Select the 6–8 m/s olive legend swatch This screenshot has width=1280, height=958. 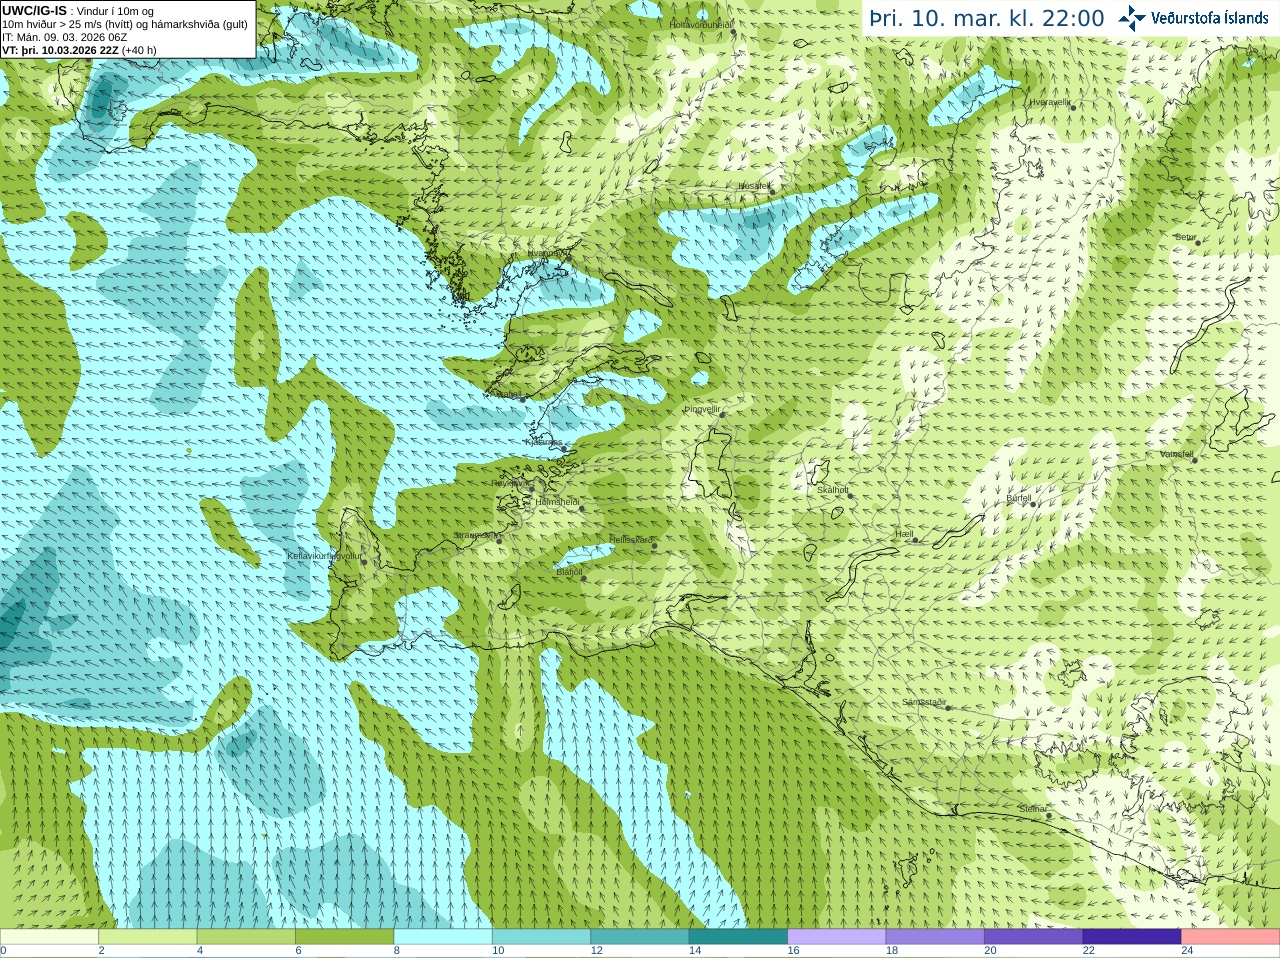(344, 937)
